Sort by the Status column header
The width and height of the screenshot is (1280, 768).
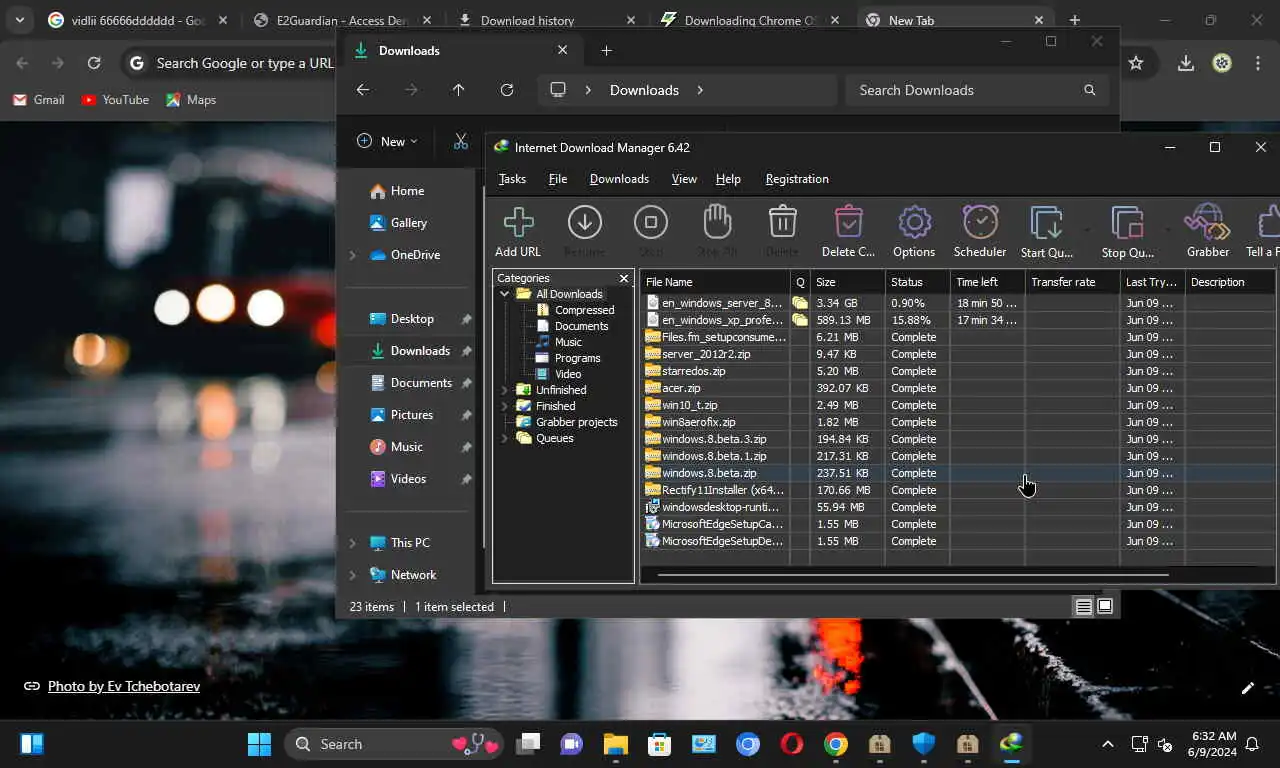click(x=917, y=282)
